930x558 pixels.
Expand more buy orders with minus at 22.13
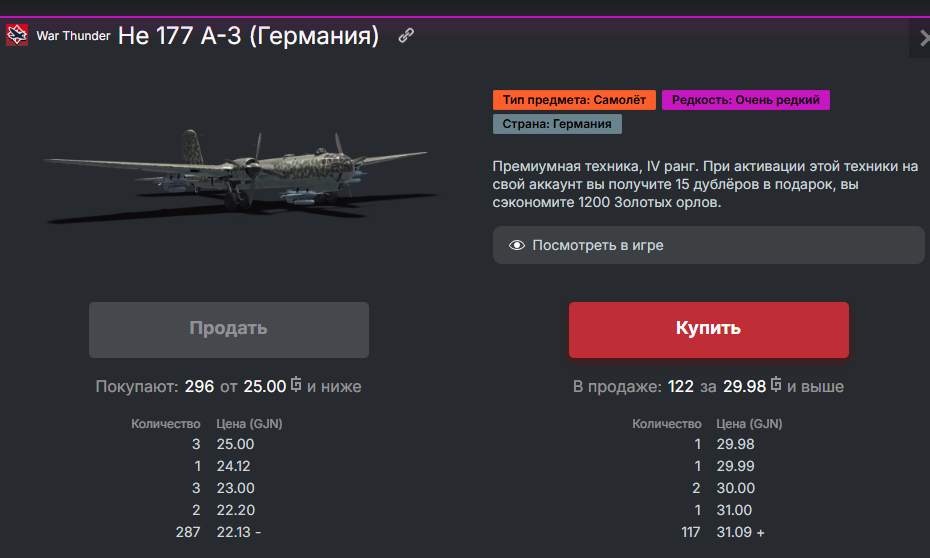point(258,533)
